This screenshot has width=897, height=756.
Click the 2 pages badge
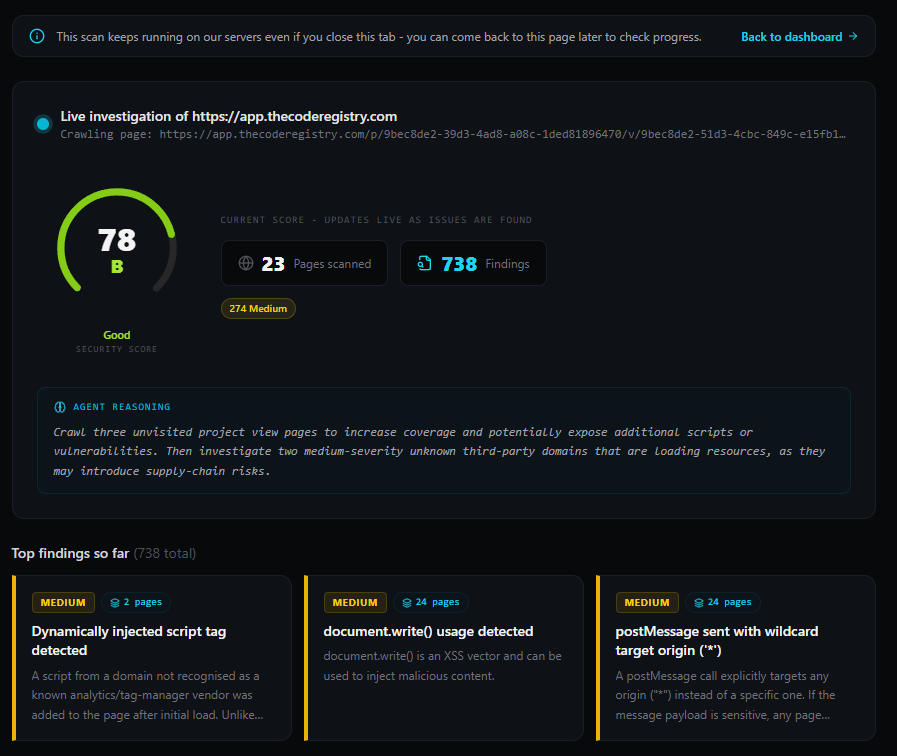136,602
